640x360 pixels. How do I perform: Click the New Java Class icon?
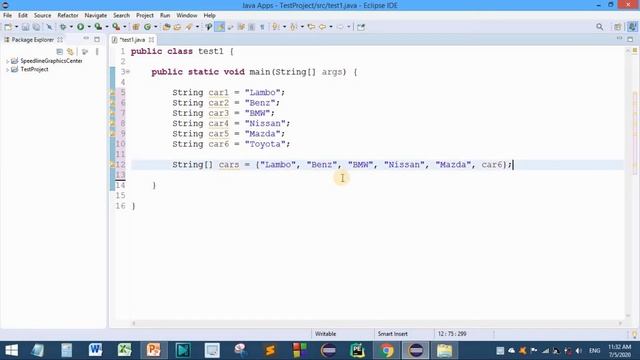point(147,27)
